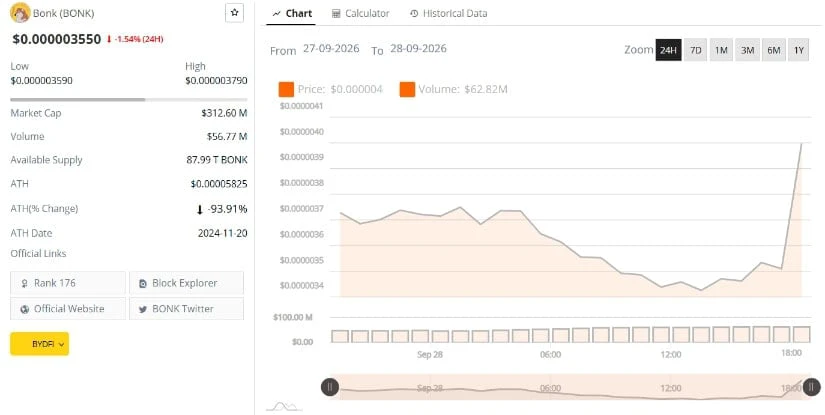Viewport: 825px width, 415px height.
Task: Click the Low price $0.000003590
Action: 42,80
